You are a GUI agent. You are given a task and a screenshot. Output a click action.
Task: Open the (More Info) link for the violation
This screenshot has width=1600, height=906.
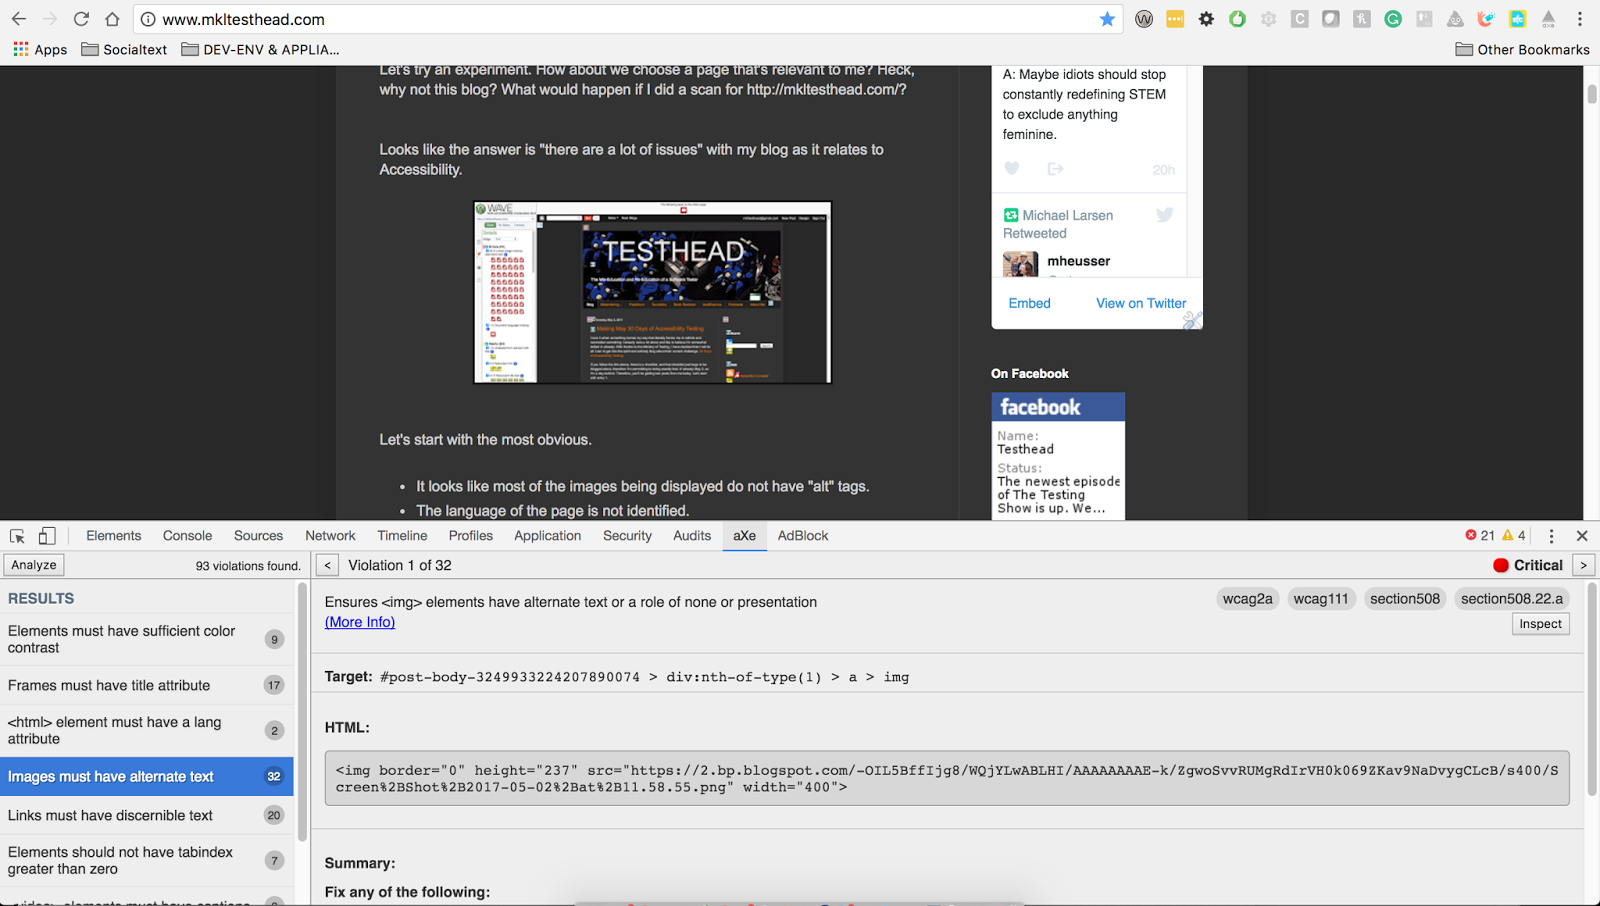tap(359, 621)
